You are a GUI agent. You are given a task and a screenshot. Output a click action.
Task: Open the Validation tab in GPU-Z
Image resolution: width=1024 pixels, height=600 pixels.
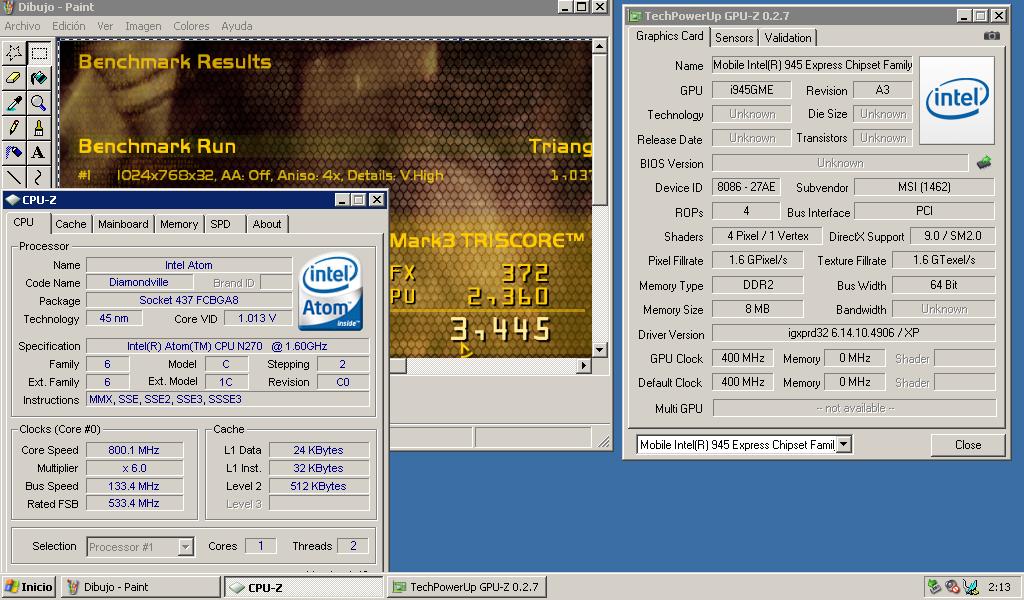[788, 38]
